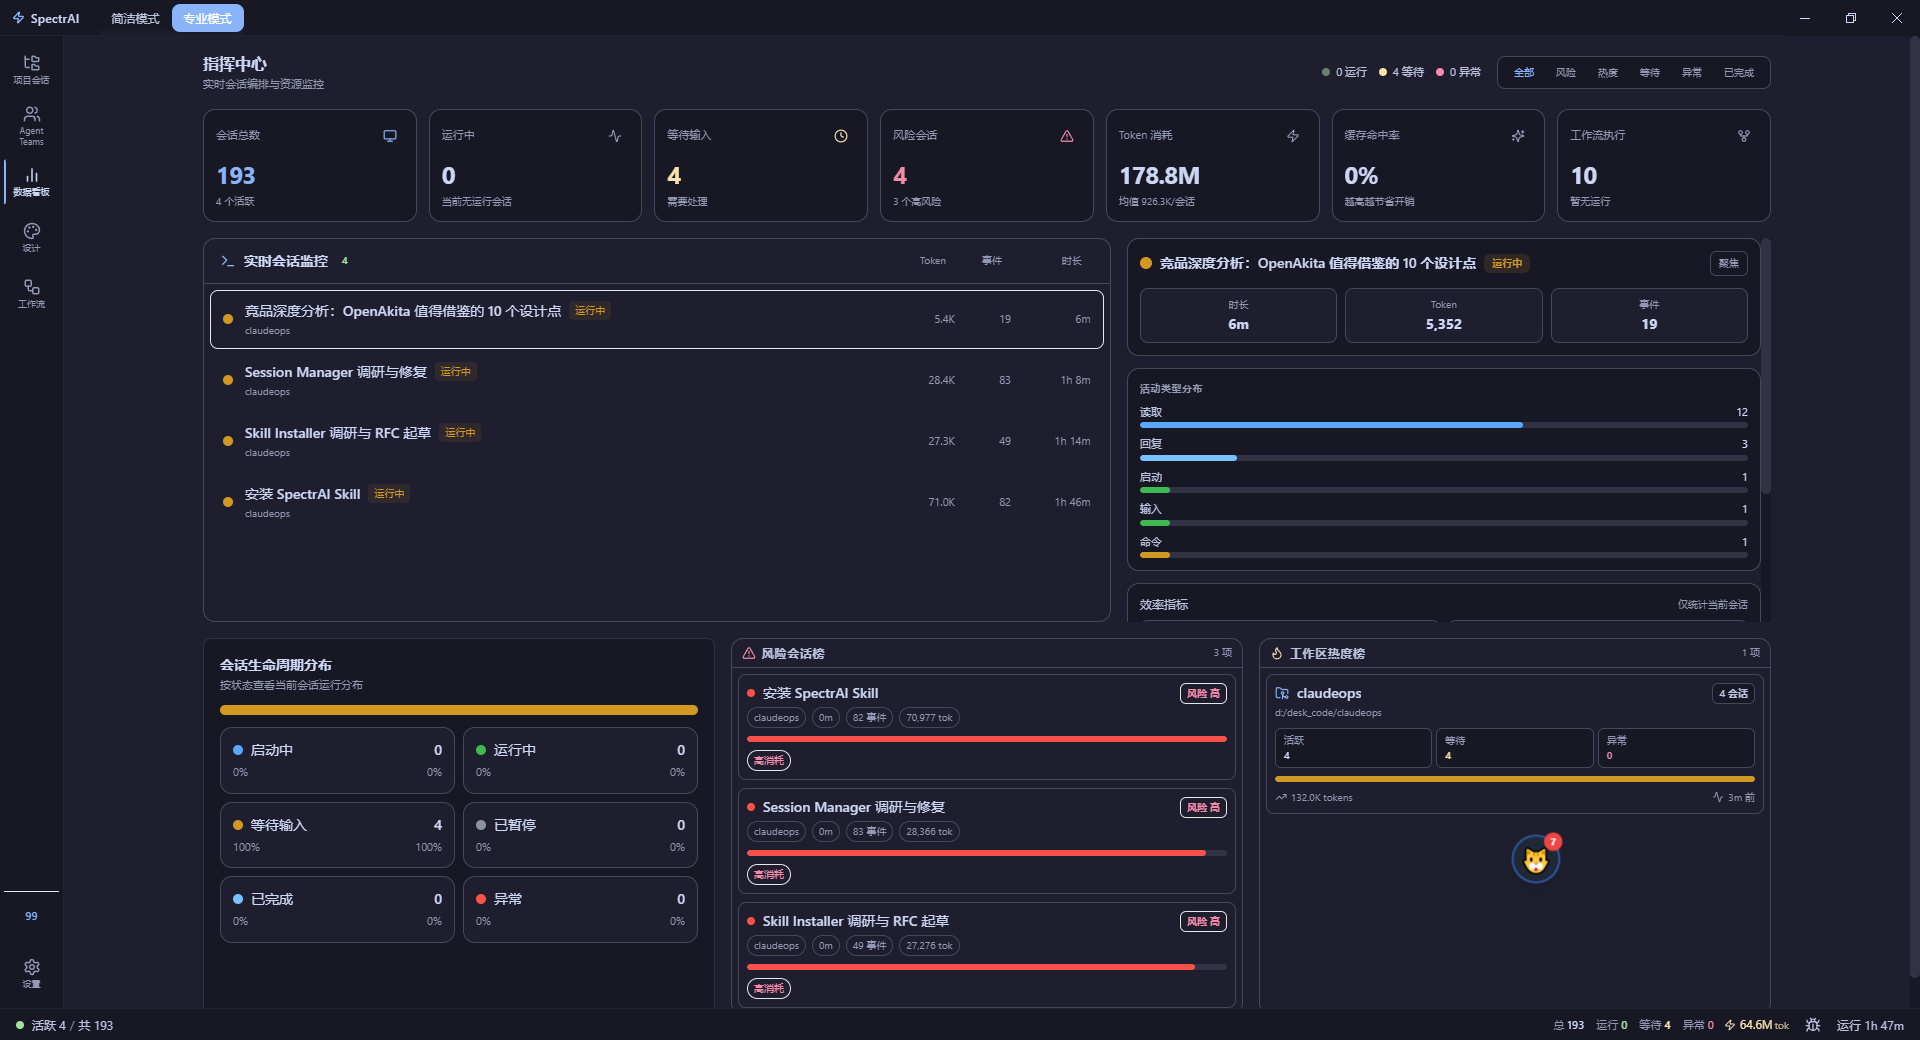Click 风险 高 badge on Session Manager card
The height and width of the screenshot is (1040, 1920).
pos(1203,807)
